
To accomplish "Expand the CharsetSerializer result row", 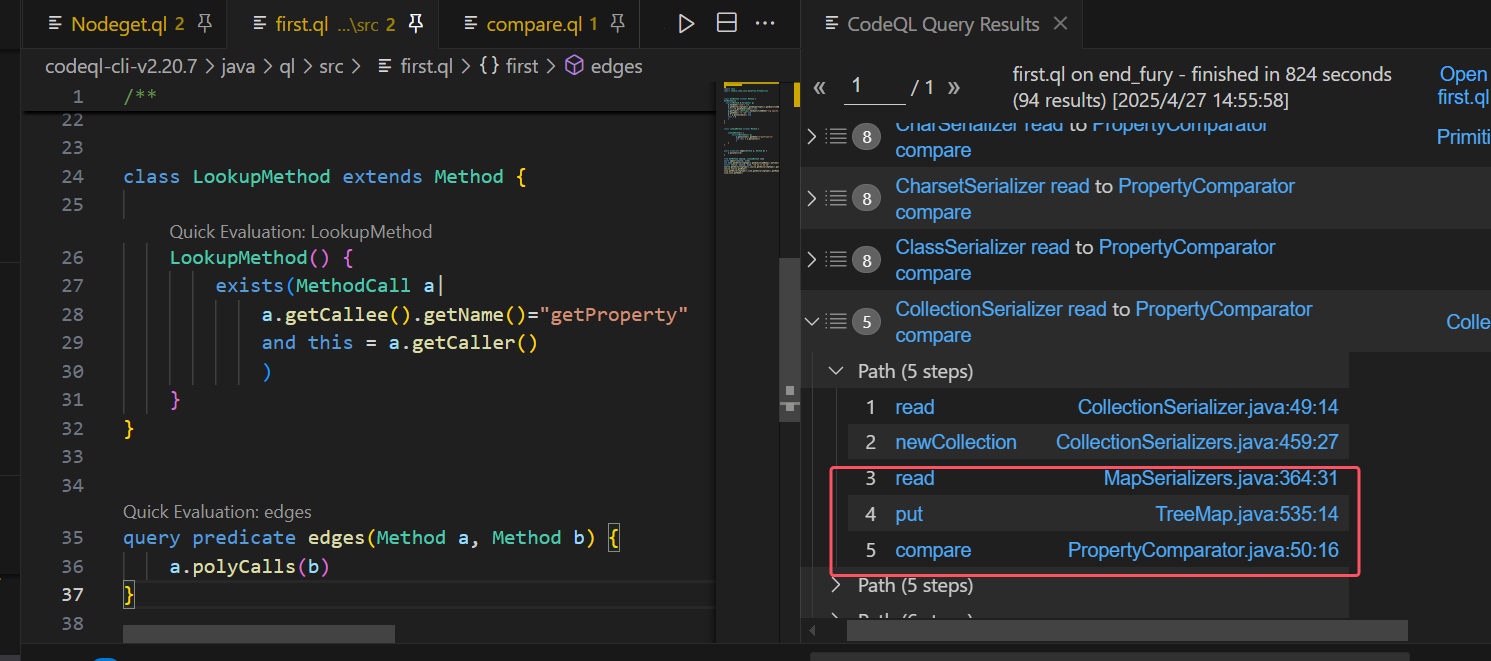I will 812,198.
